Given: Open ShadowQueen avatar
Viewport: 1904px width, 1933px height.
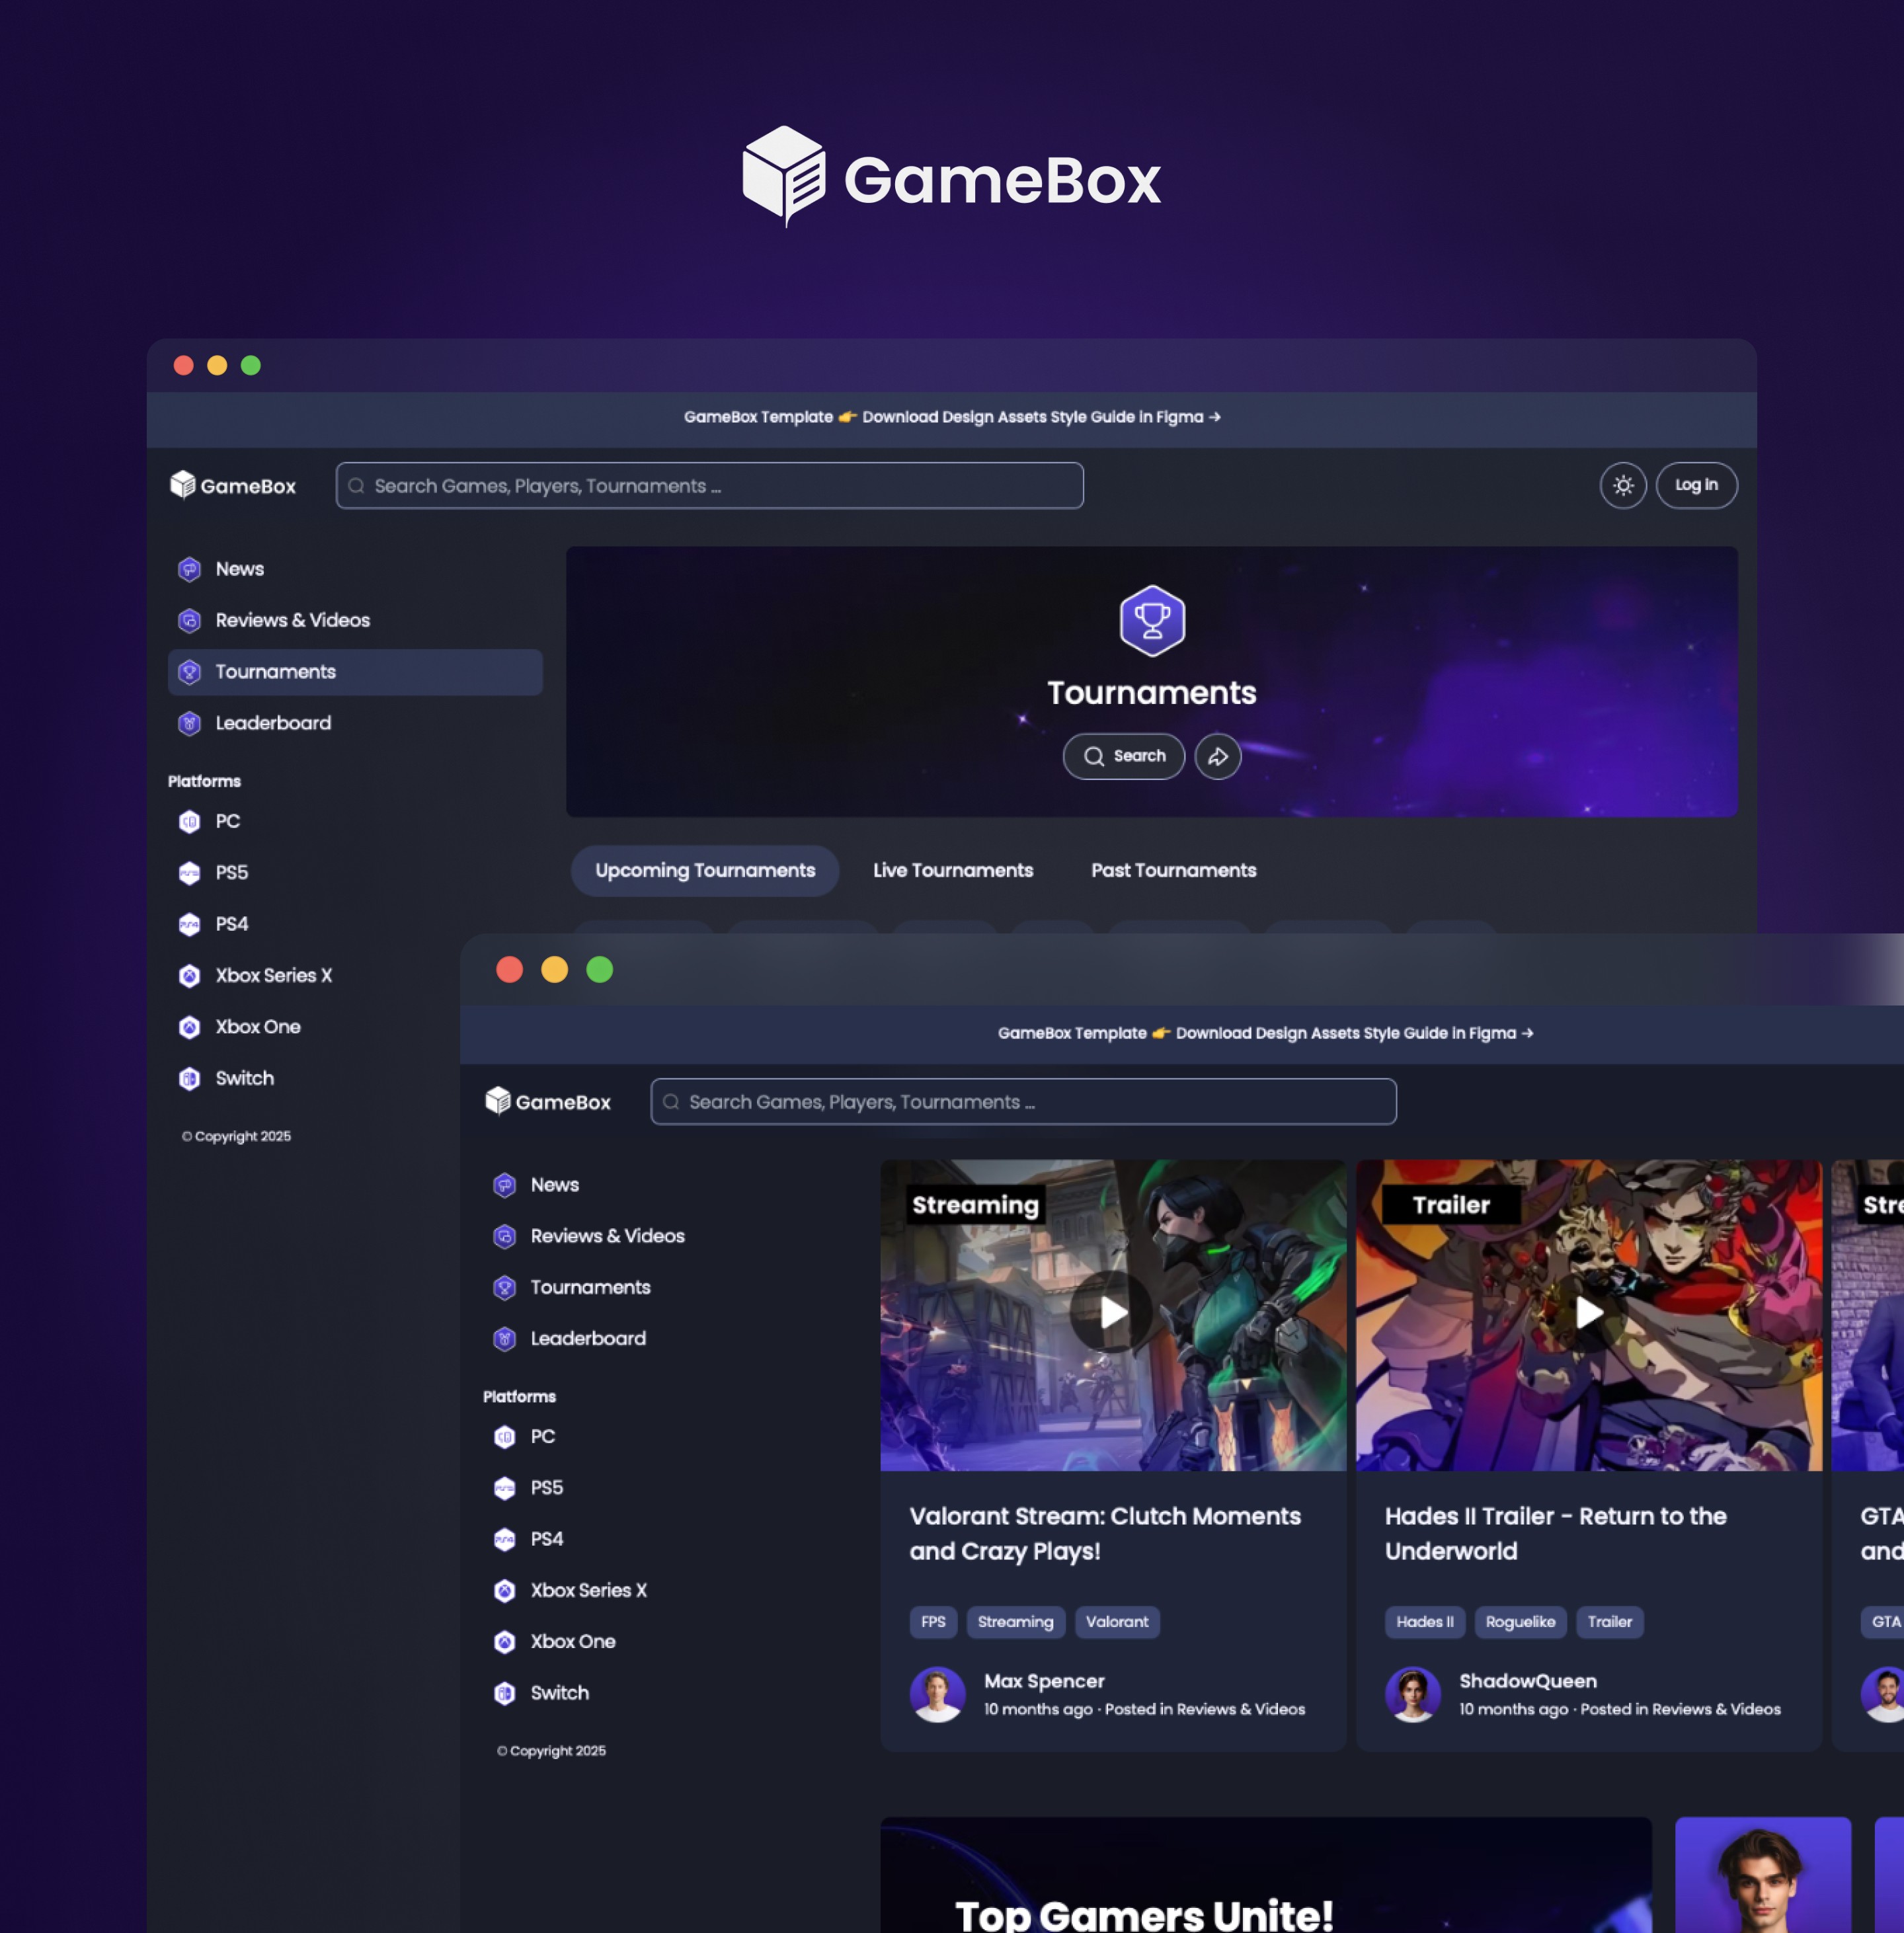Looking at the screenshot, I should tap(1412, 1694).
